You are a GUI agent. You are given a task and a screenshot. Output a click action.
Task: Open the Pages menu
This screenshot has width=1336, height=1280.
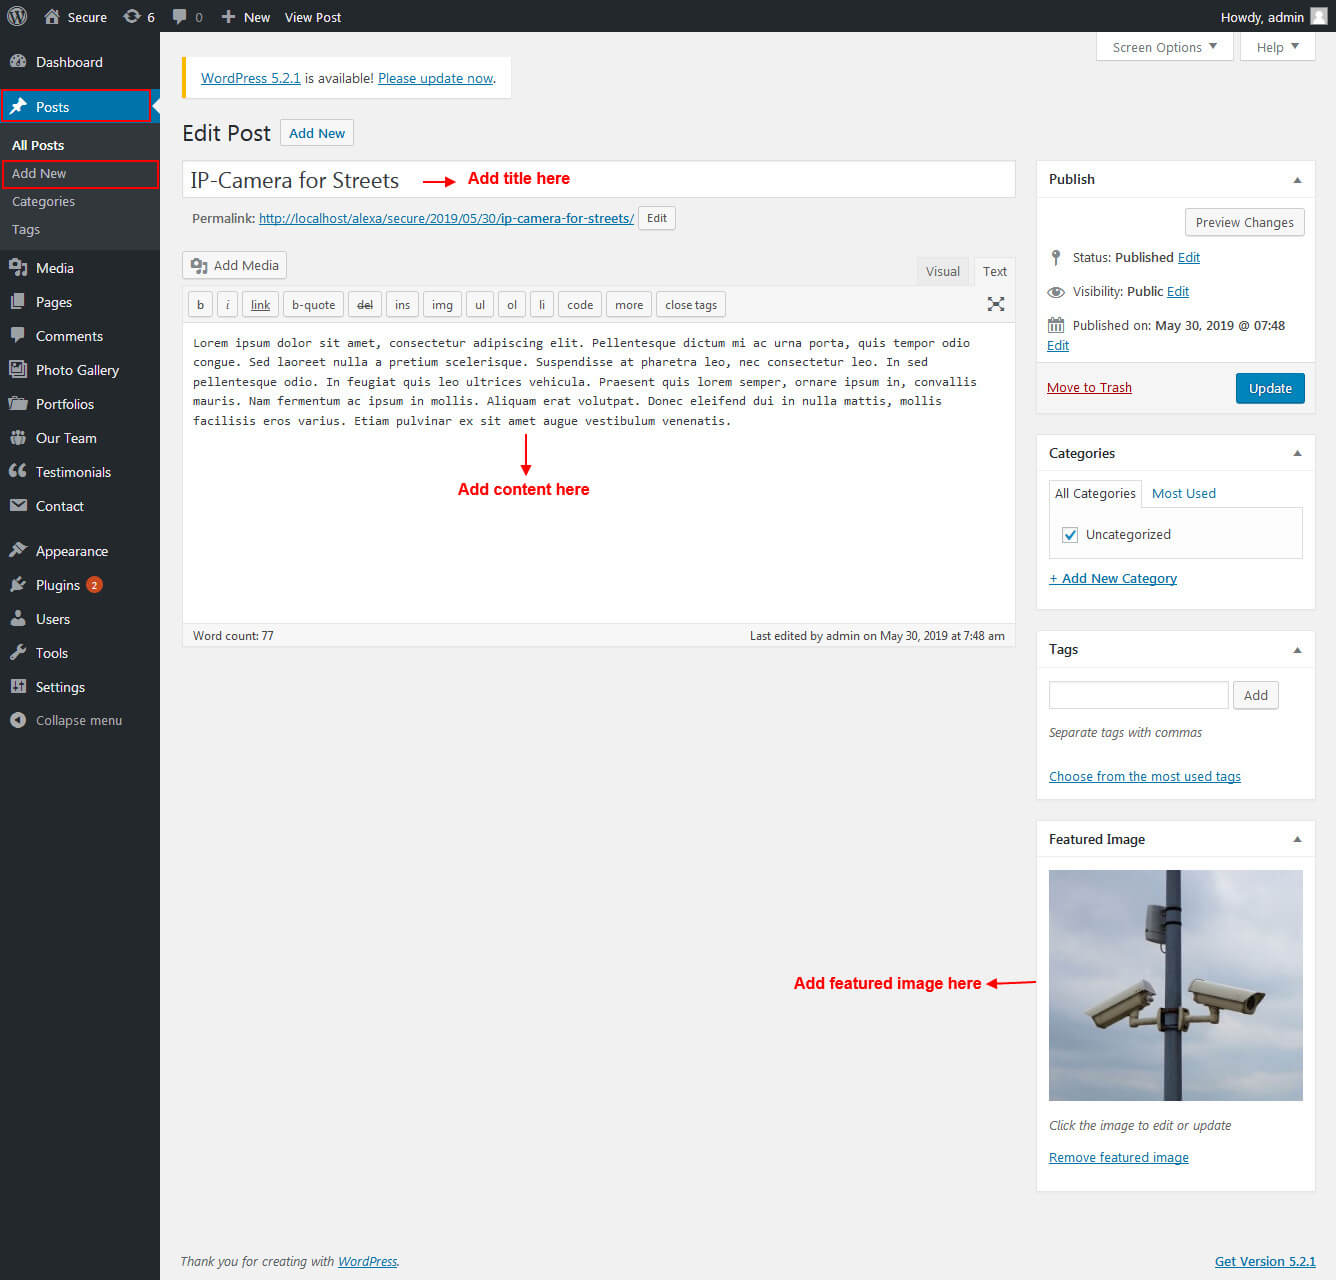point(80,302)
